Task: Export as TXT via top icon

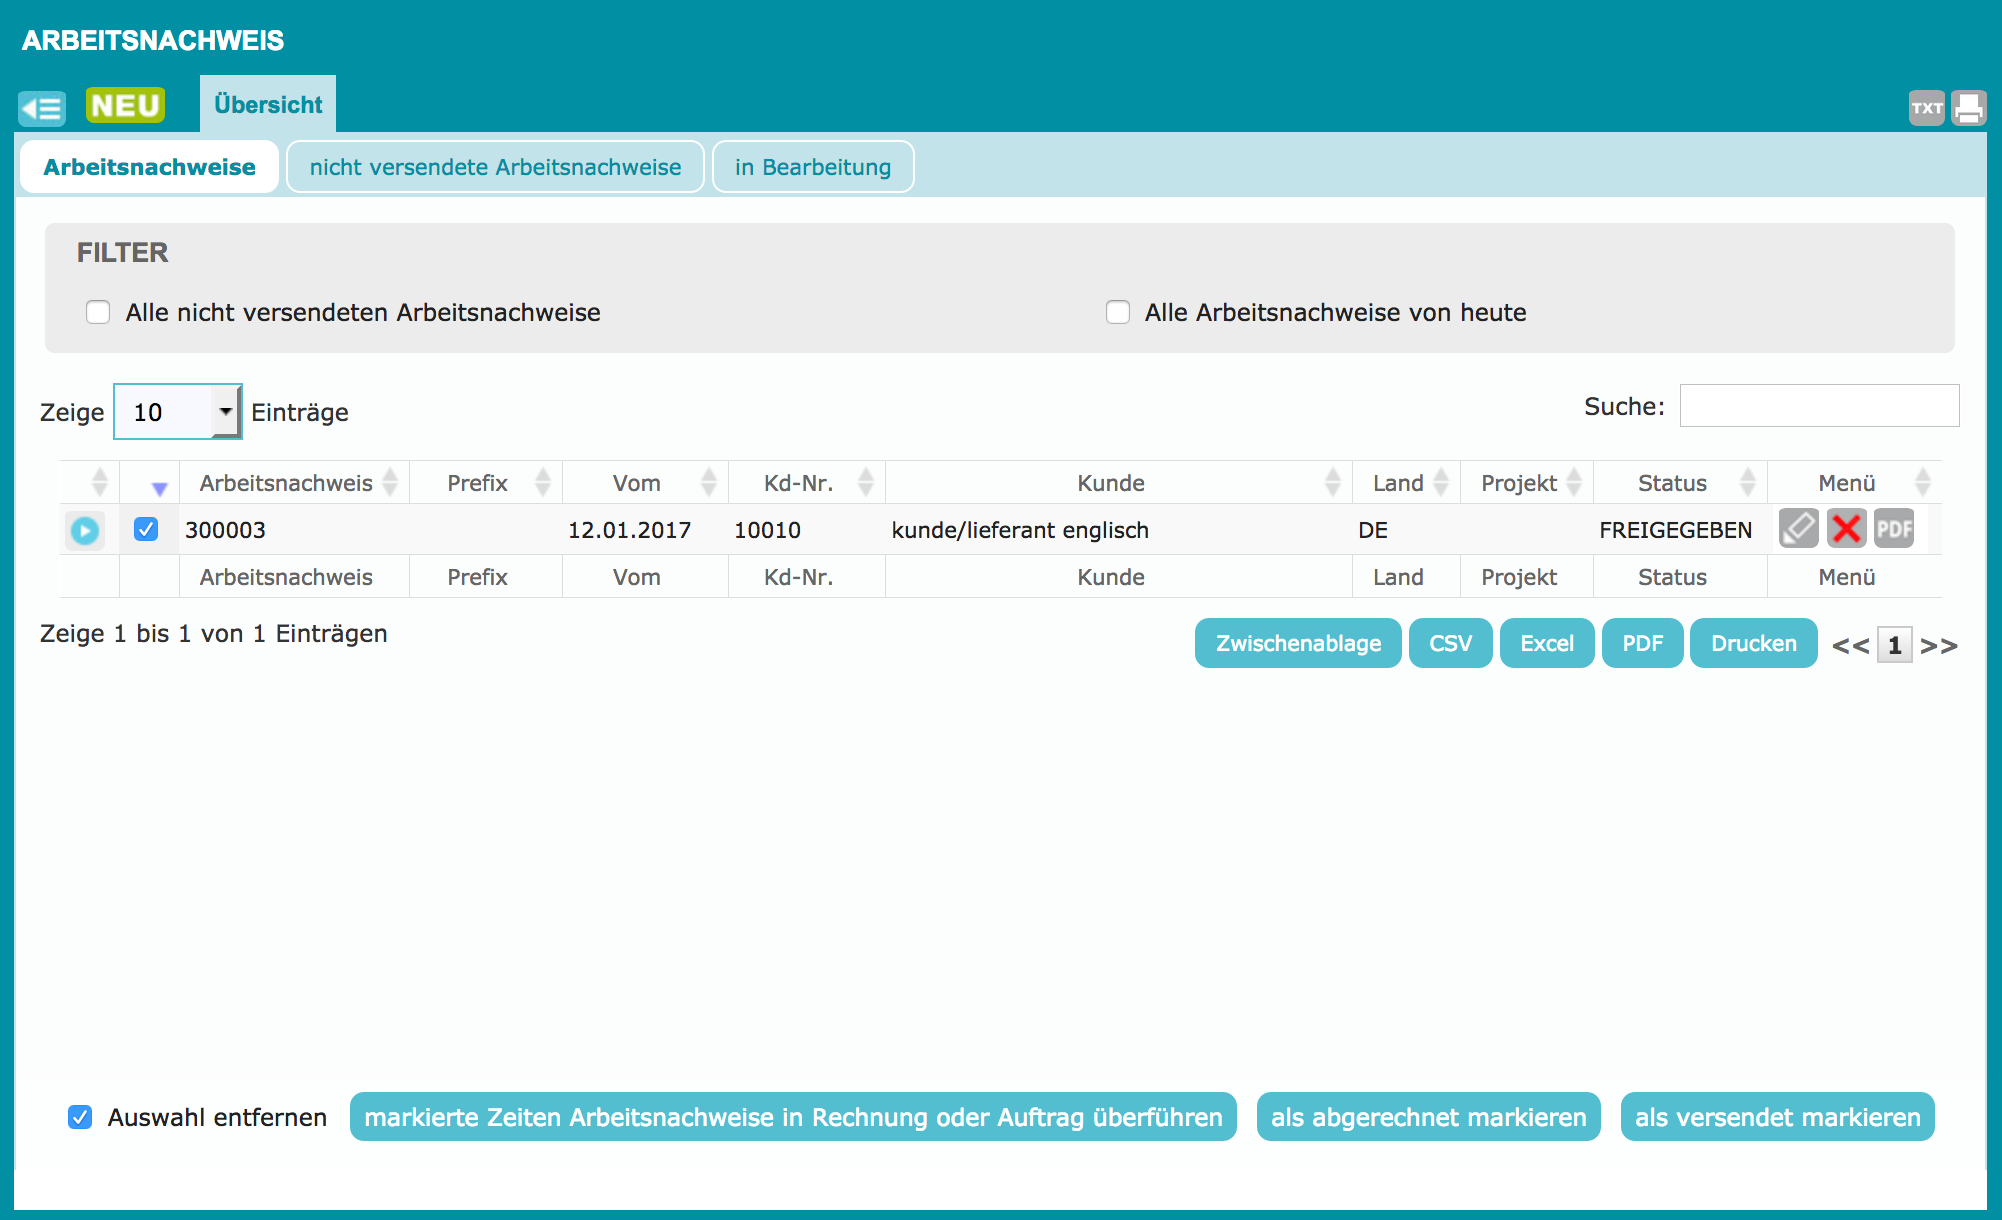Action: pyautogui.click(x=1925, y=108)
